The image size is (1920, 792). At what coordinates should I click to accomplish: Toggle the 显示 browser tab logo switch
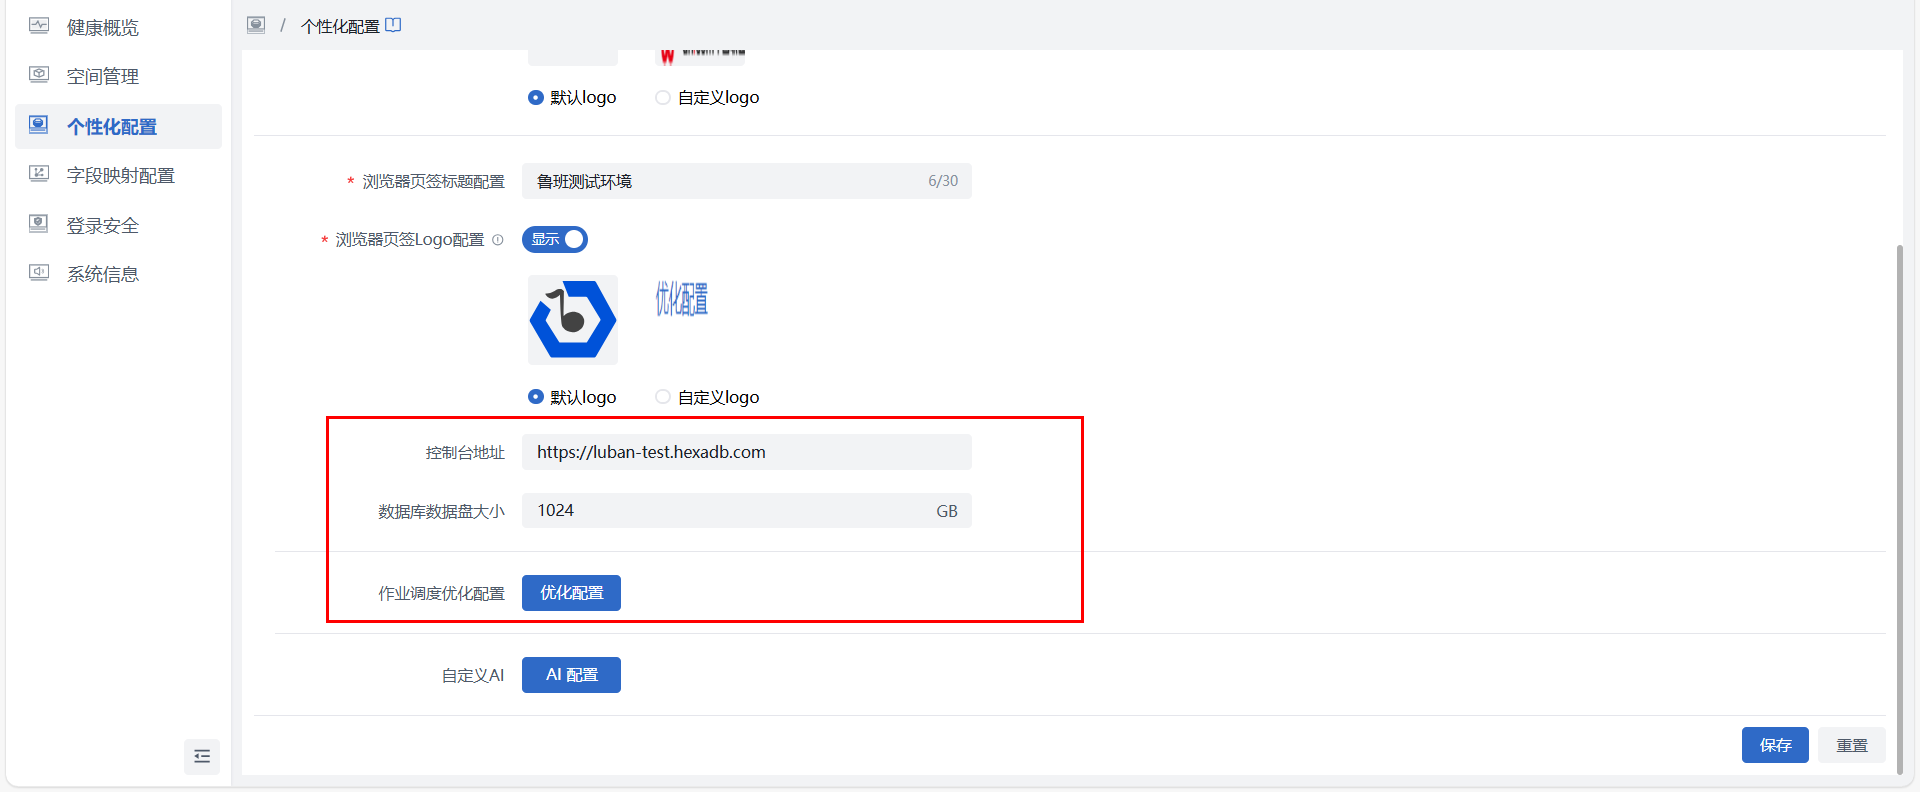555,239
